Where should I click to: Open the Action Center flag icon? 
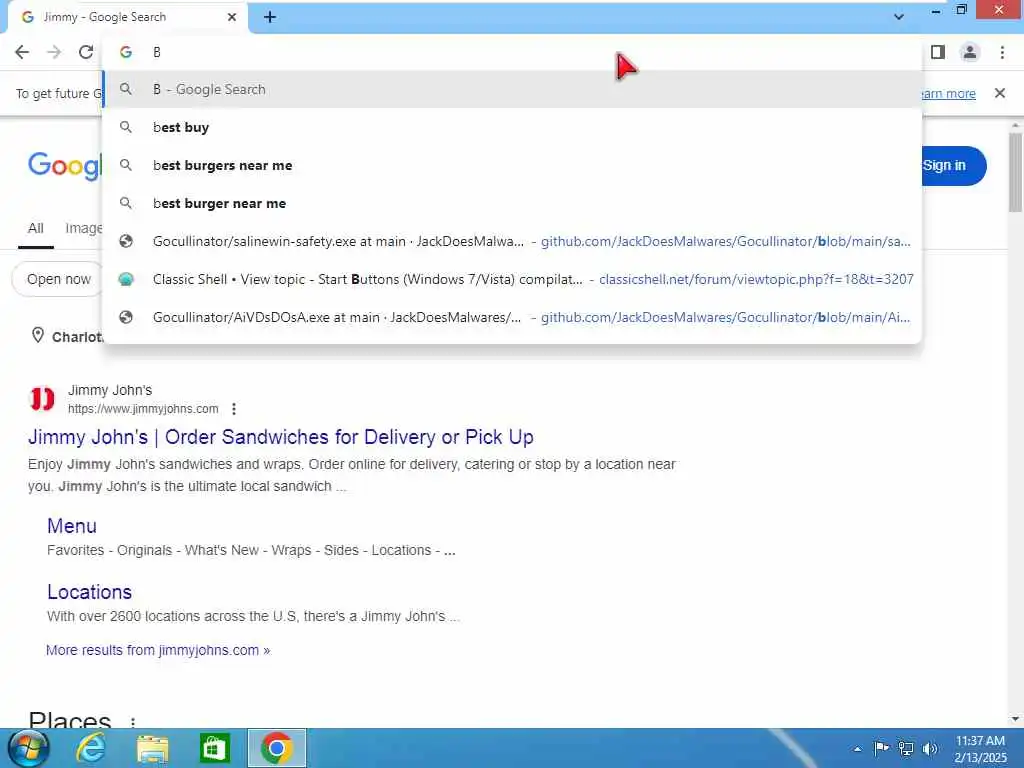tap(881, 748)
